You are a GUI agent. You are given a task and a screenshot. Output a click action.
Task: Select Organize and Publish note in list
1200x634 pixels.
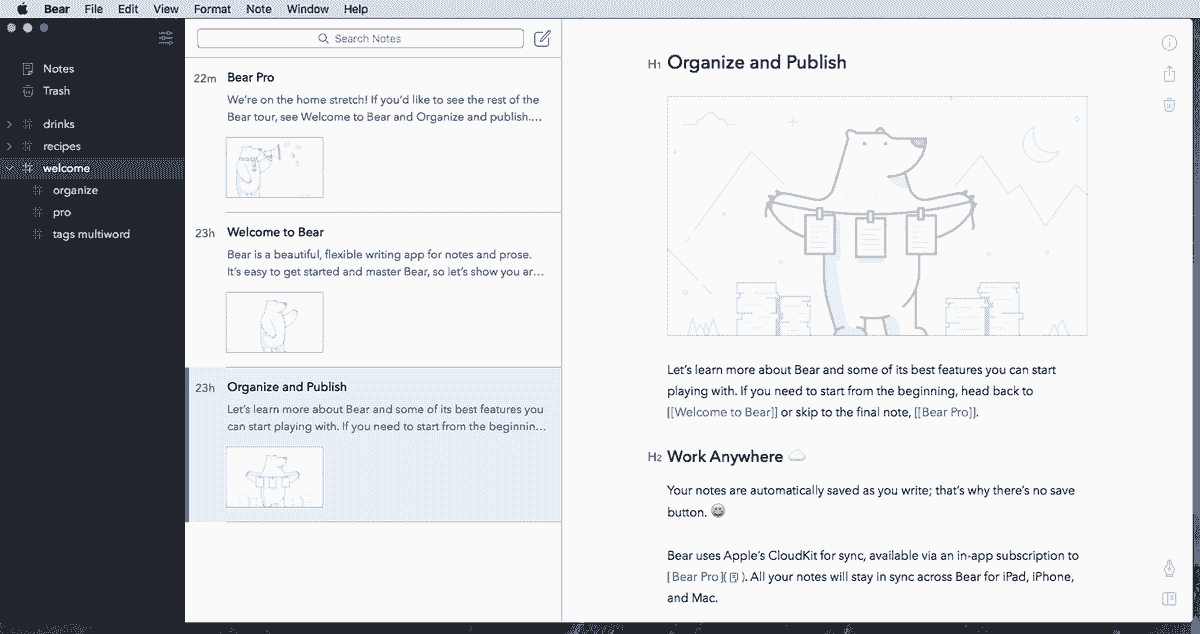point(374,445)
